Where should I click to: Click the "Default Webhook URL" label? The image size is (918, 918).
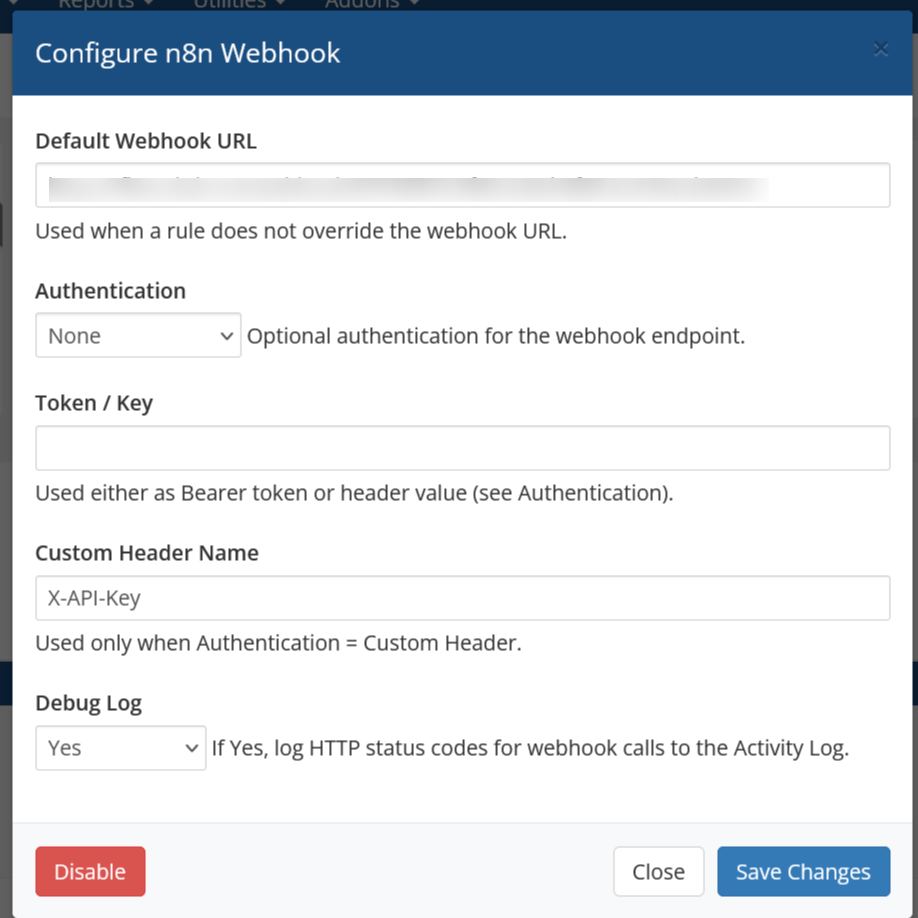coord(146,141)
